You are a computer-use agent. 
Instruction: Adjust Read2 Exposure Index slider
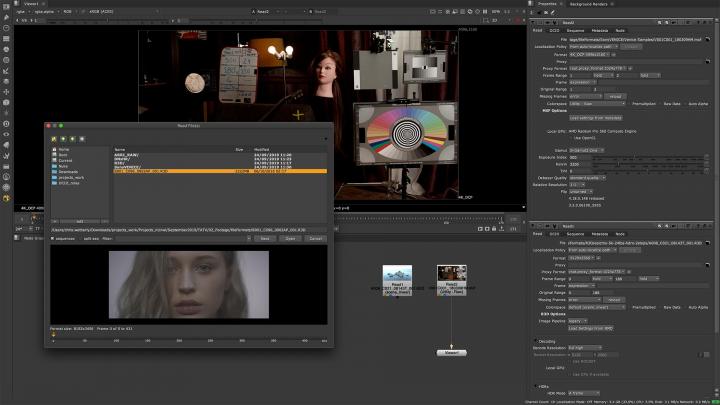(648, 158)
